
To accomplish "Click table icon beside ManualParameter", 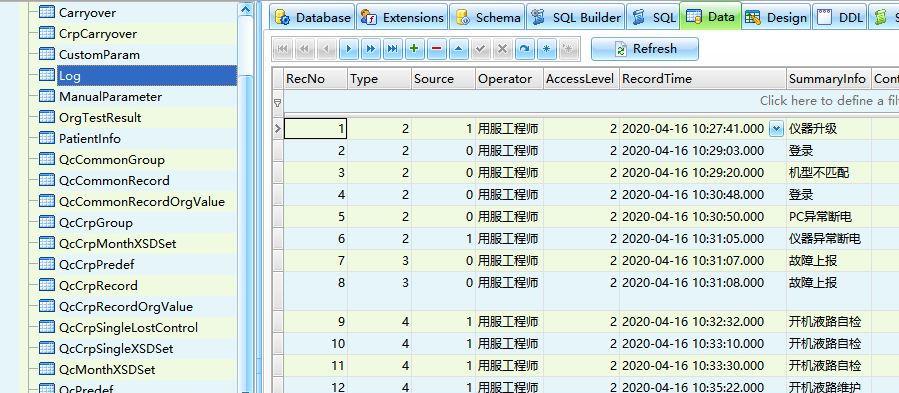I will pyautogui.click(x=47, y=96).
